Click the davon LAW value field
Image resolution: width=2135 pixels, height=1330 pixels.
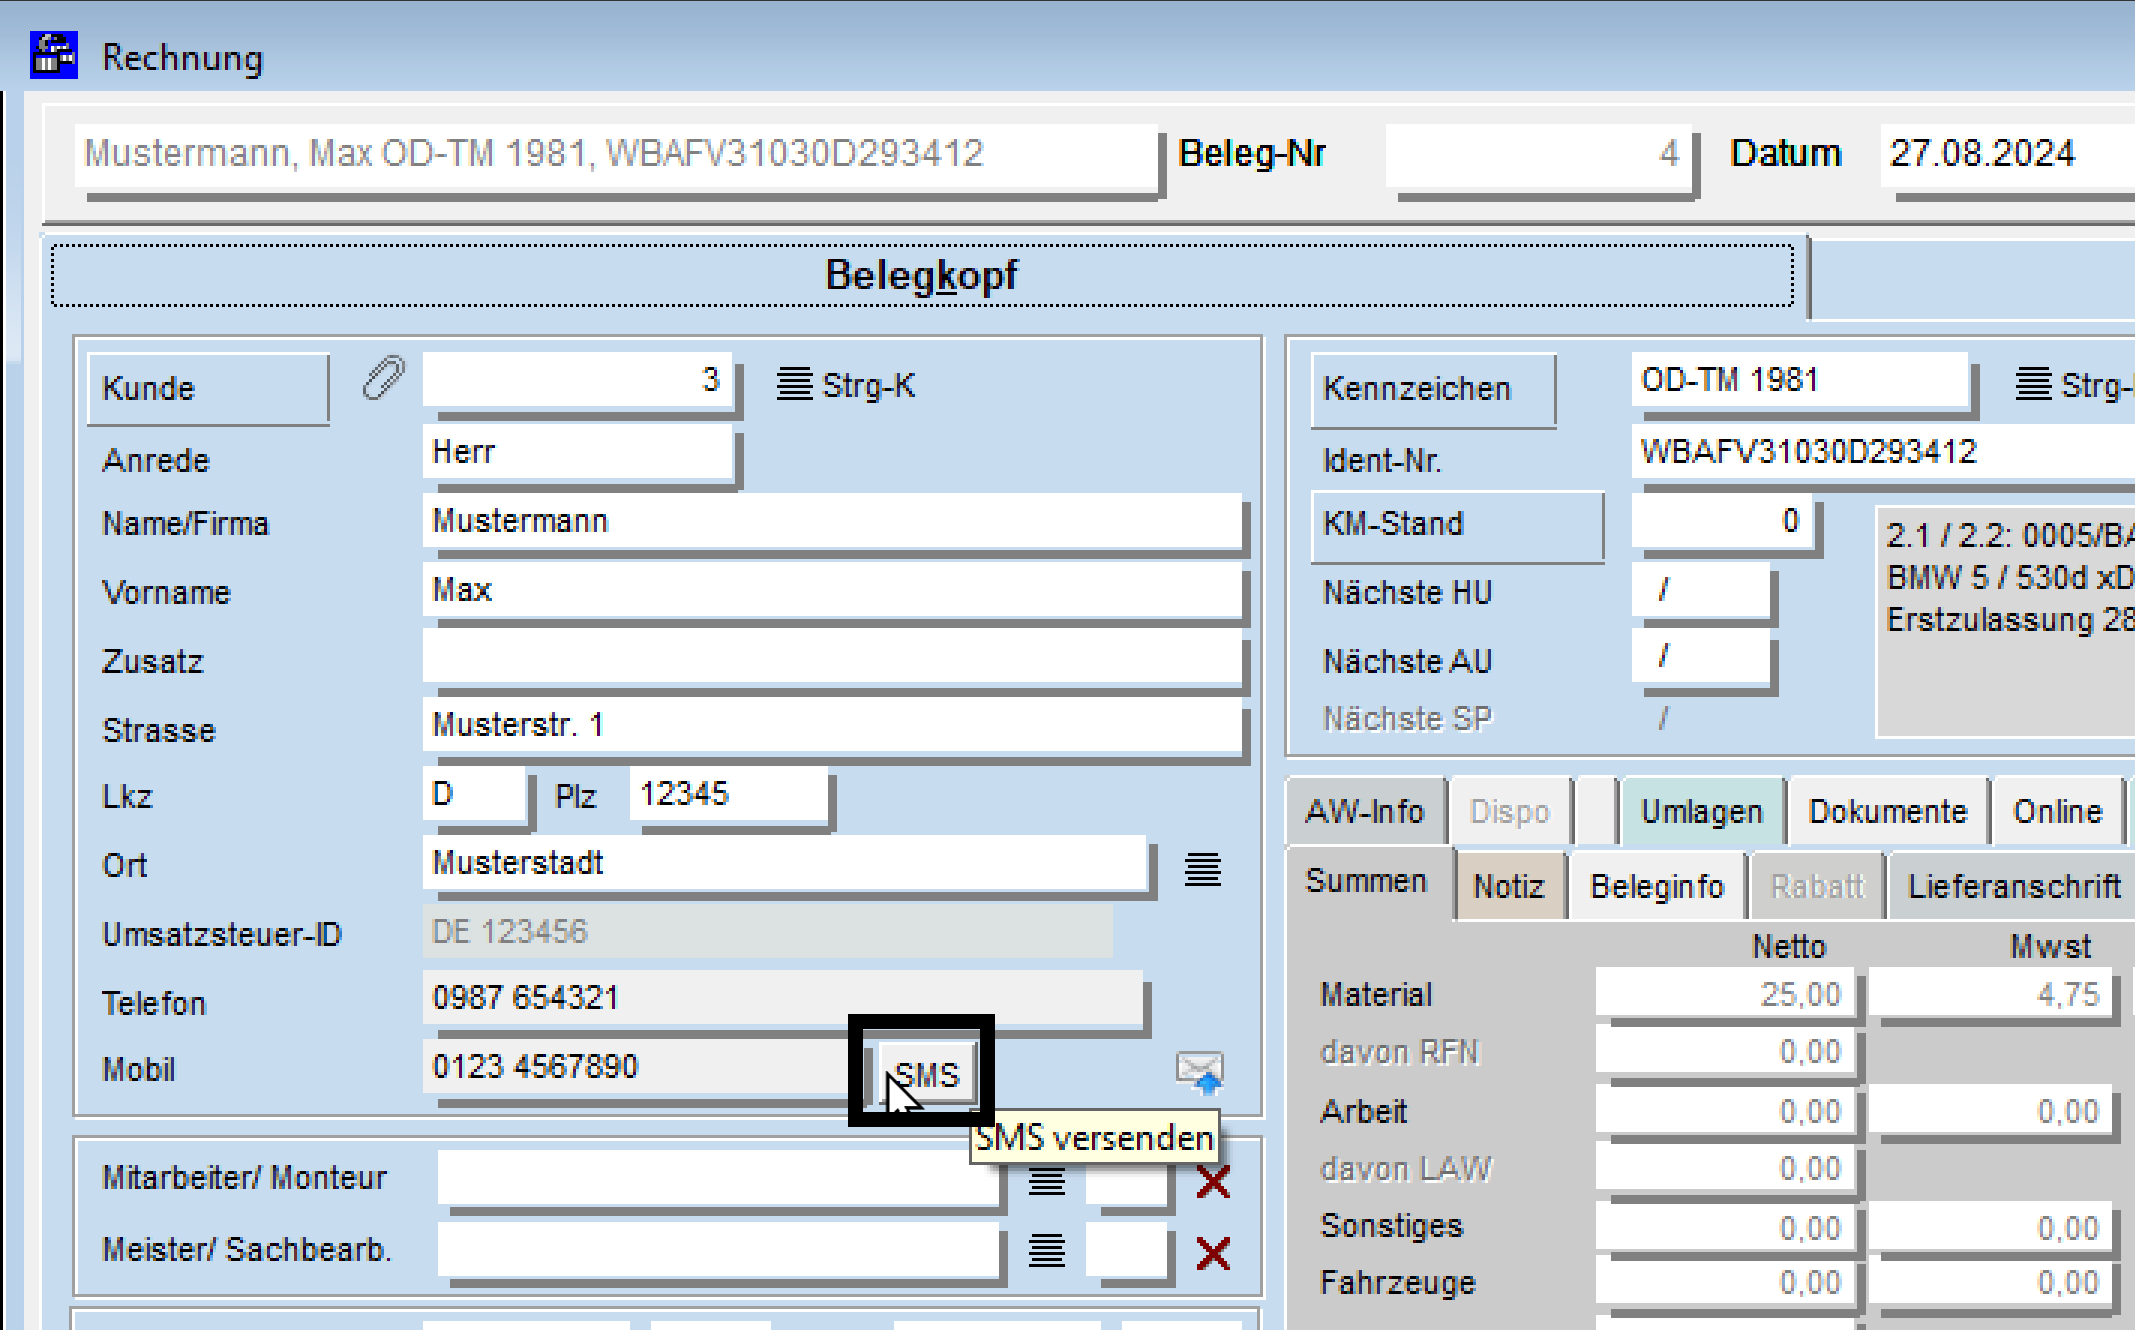point(1725,1169)
